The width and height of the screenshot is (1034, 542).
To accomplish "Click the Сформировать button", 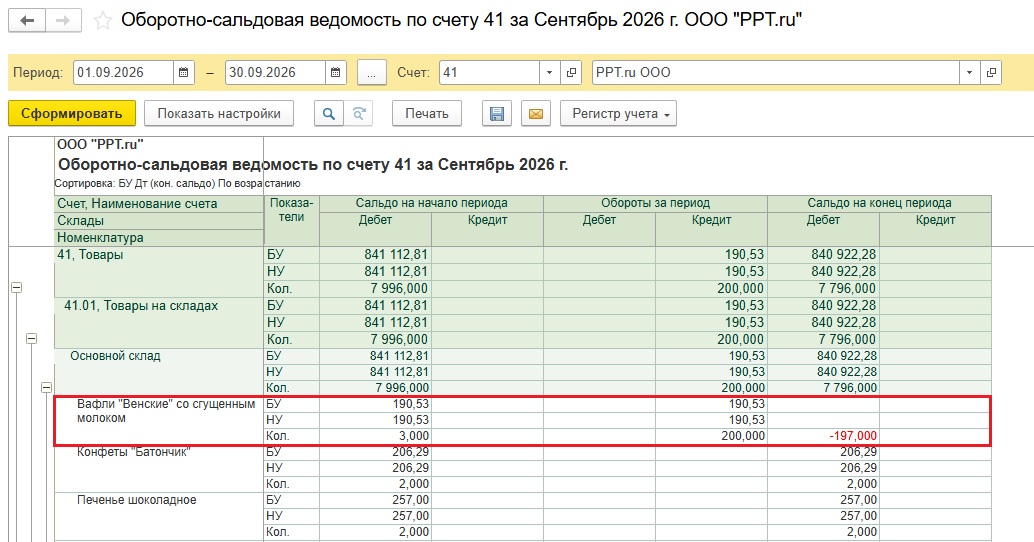I will (x=72, y=113).
